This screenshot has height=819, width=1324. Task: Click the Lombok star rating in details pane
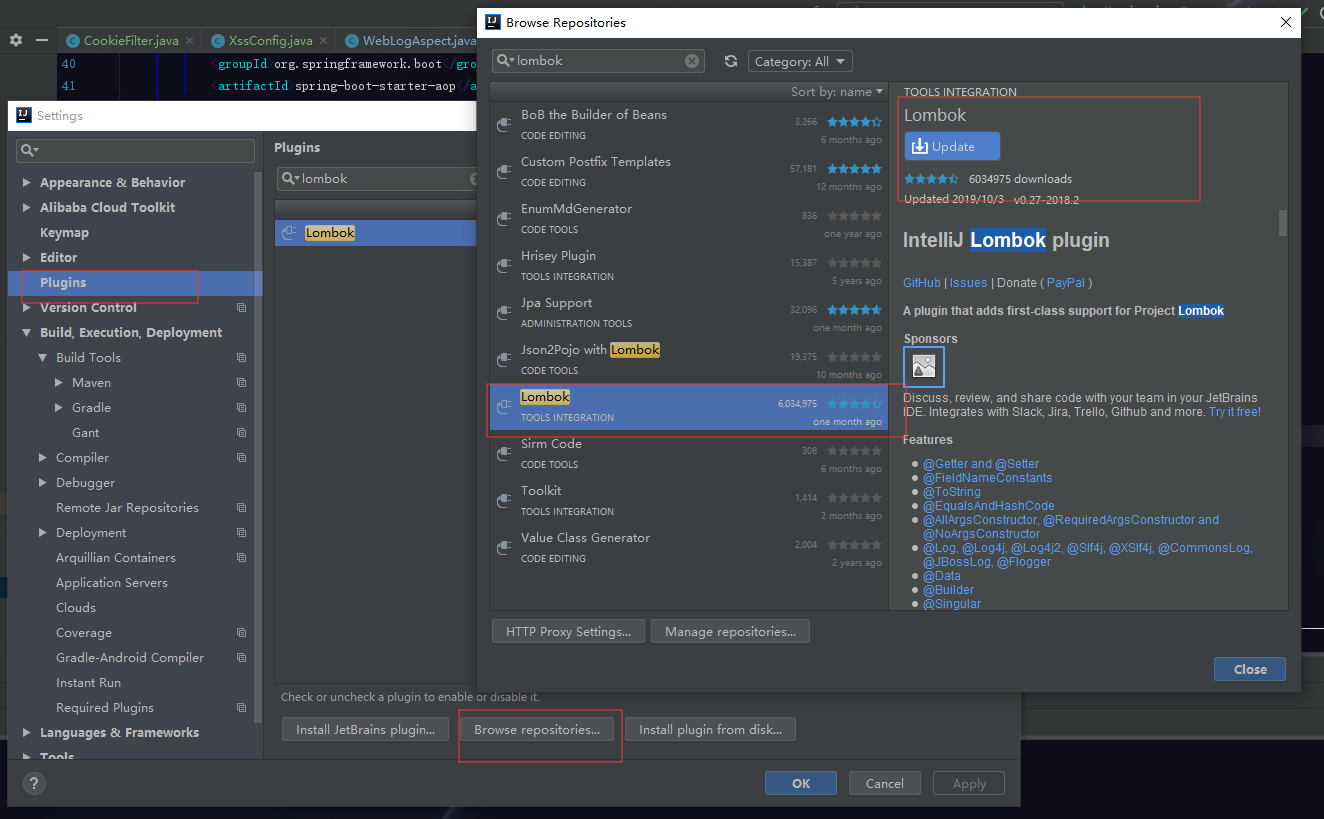pyautogui.click(x=932, y=179)
